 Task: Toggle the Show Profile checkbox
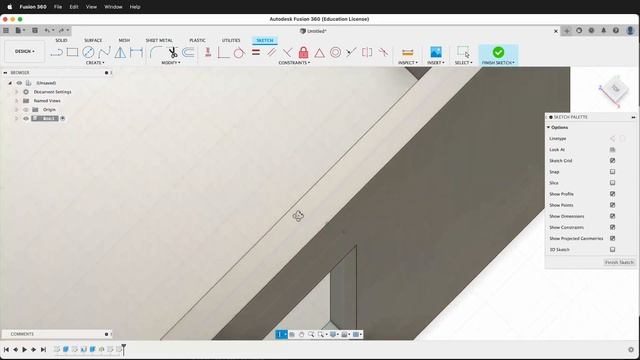pyautogui.click(x=612, y=194)
